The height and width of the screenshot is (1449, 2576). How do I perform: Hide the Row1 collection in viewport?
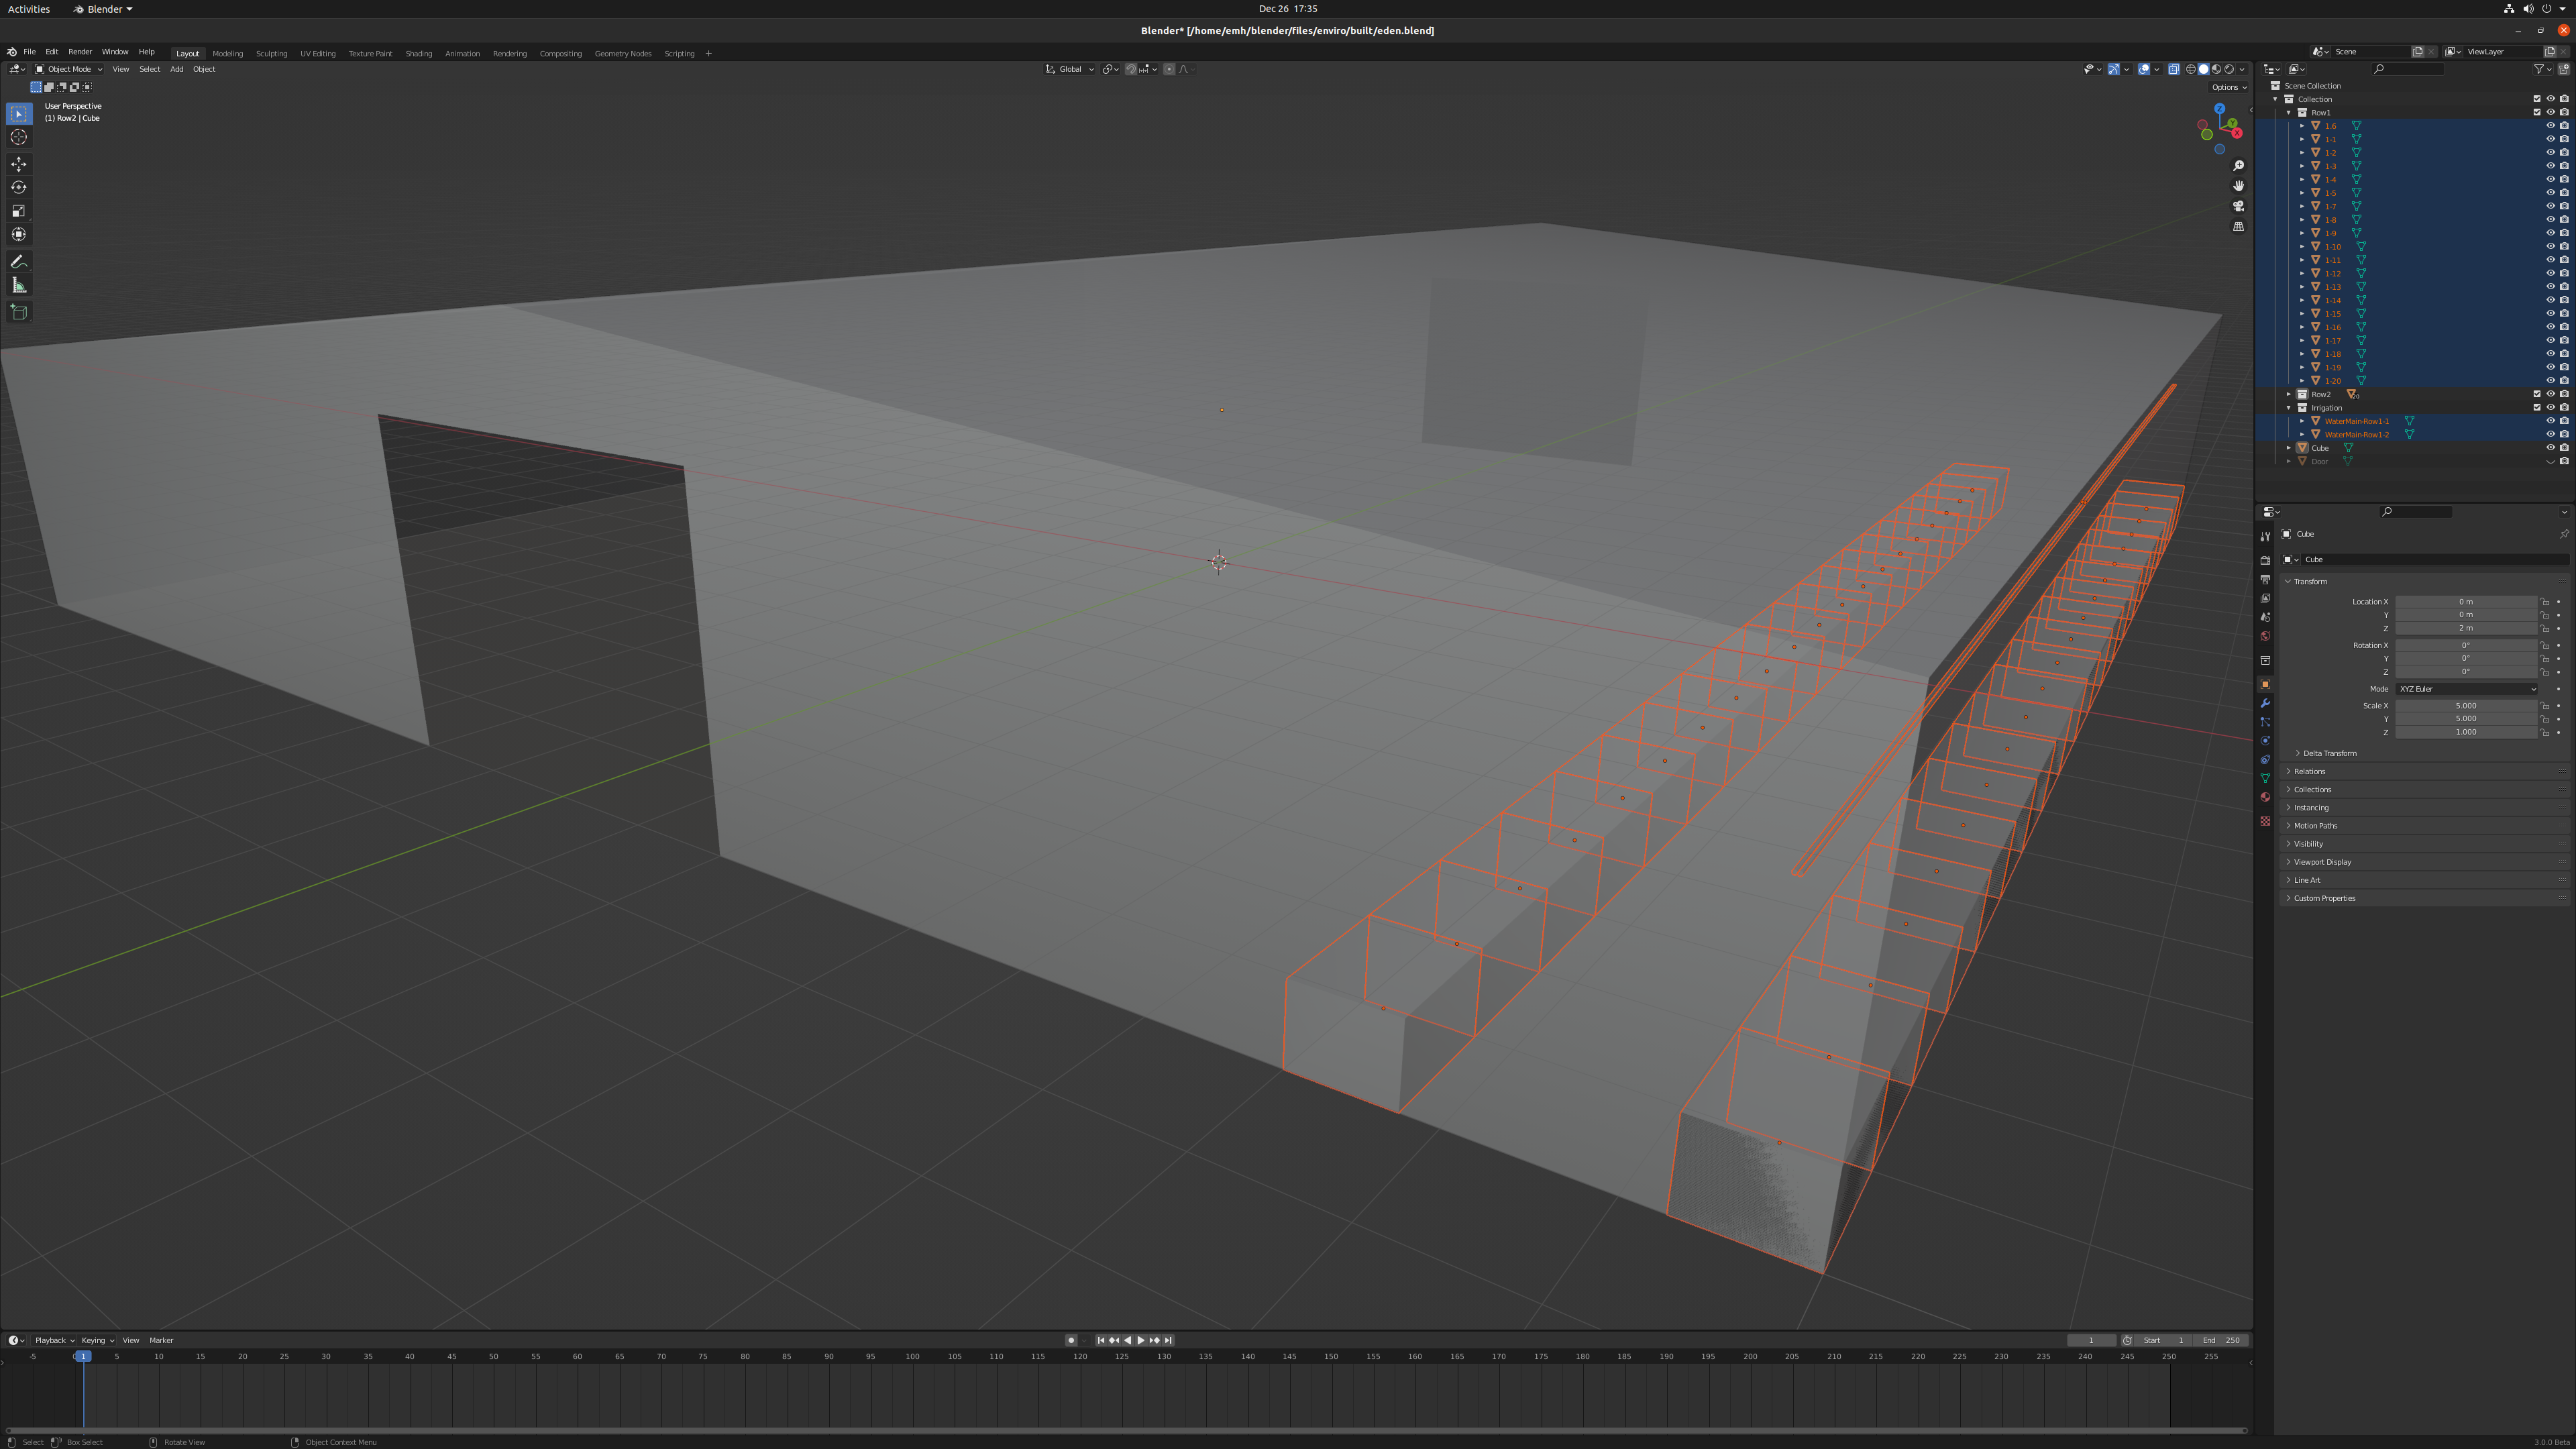pyautogui.click(x=2550, y=113)
